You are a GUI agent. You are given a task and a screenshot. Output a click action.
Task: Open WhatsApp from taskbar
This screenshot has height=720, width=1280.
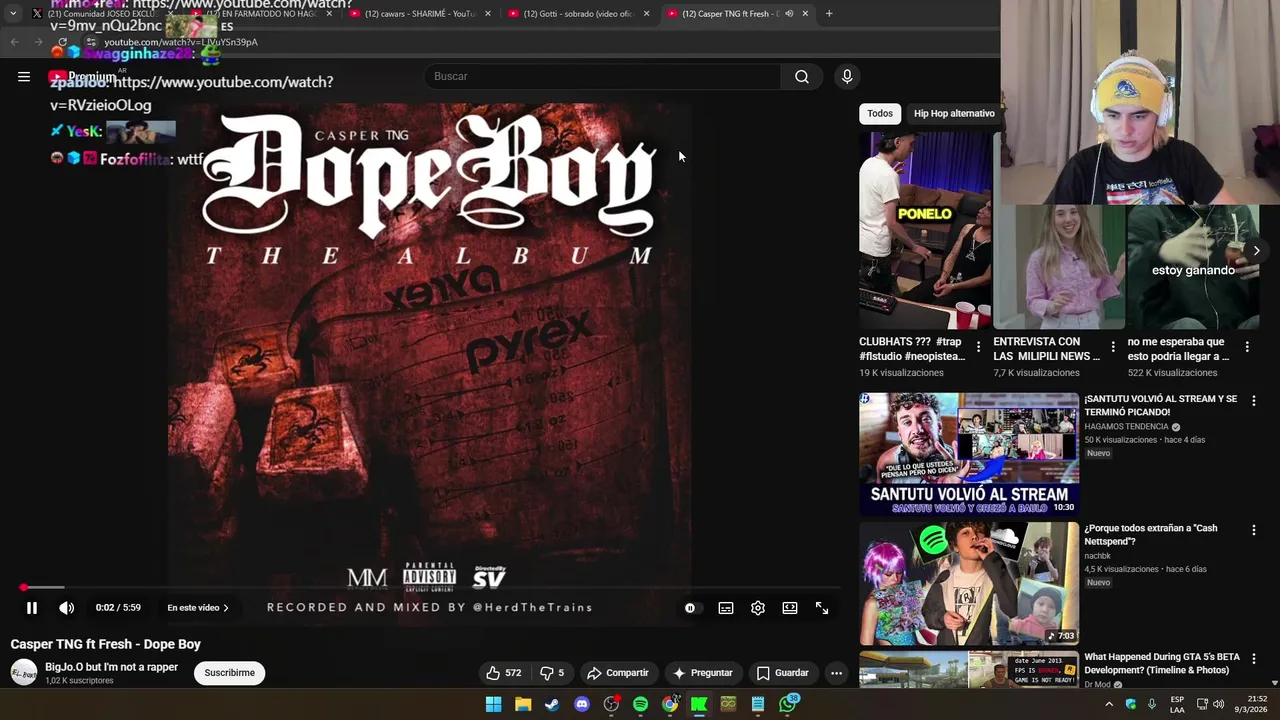(788, 704)
